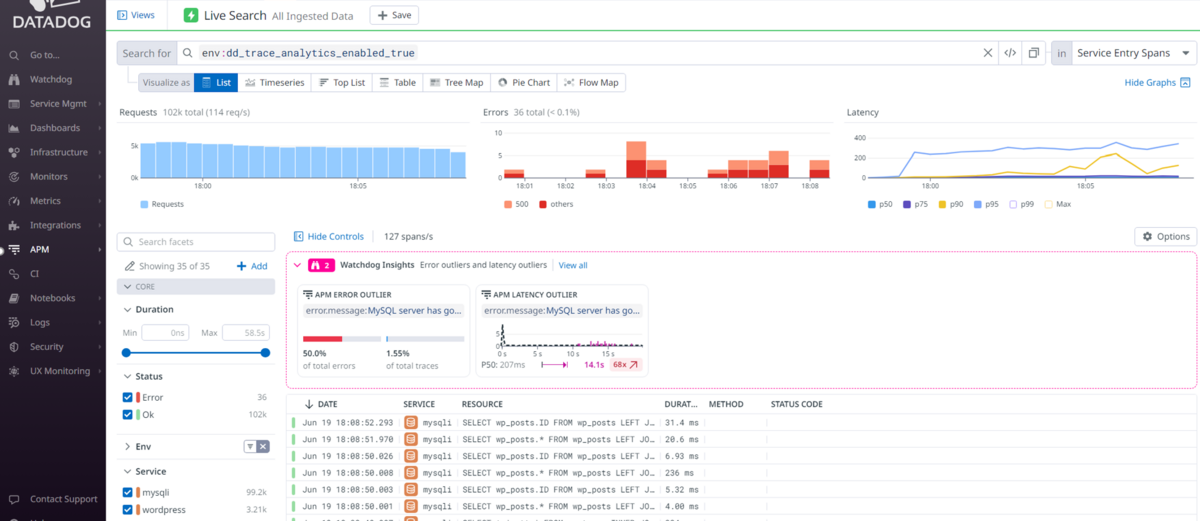The width and height of the screenshot is (1200, 521).
Task: Uncheck the Ok status checkbox
Action: pyautogui.click(x=127, y=414)
